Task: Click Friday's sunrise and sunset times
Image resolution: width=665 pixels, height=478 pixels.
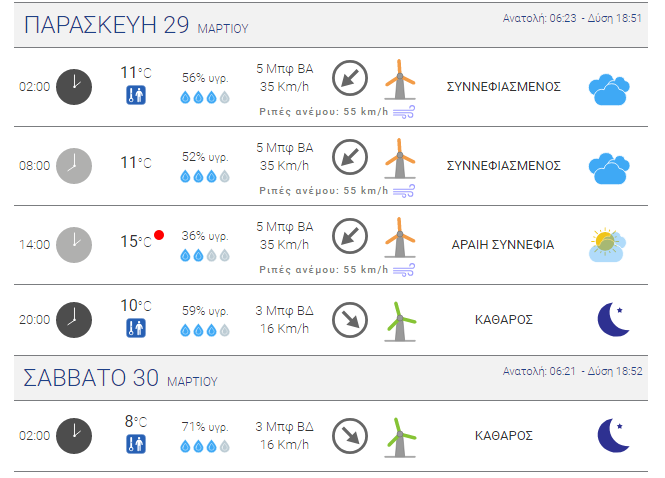Action: point(572,18)
